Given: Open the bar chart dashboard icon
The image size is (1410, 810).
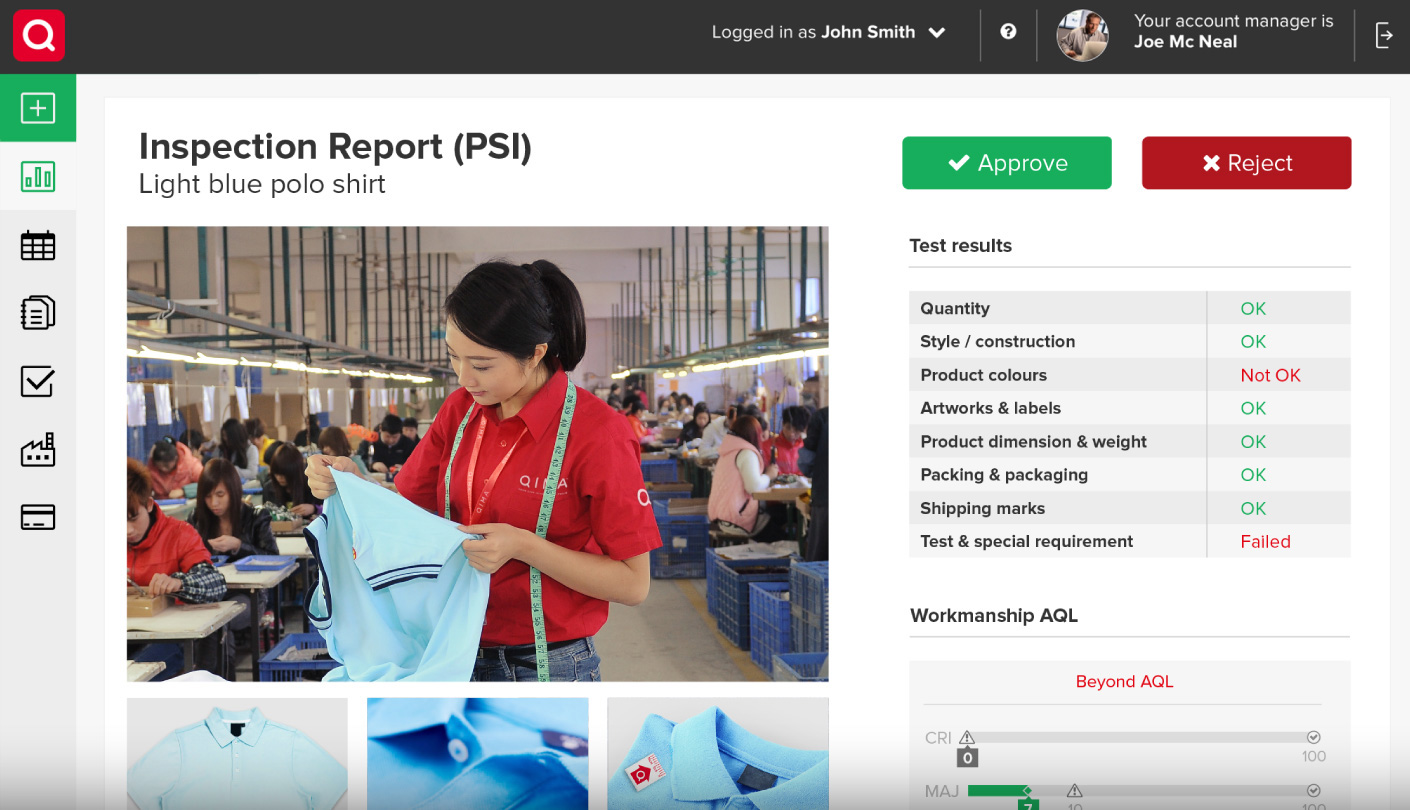Looking at the screenshot, I should (38, 177).
